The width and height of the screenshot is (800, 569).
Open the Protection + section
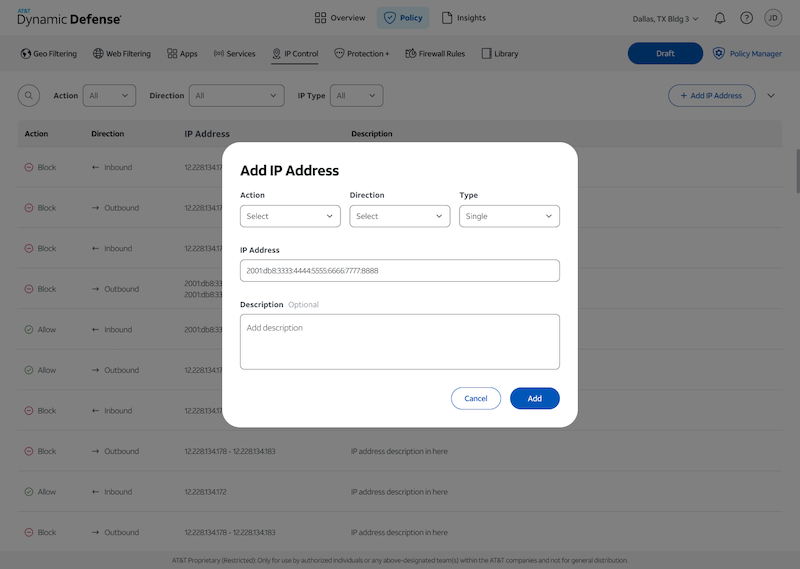(361, 54)
